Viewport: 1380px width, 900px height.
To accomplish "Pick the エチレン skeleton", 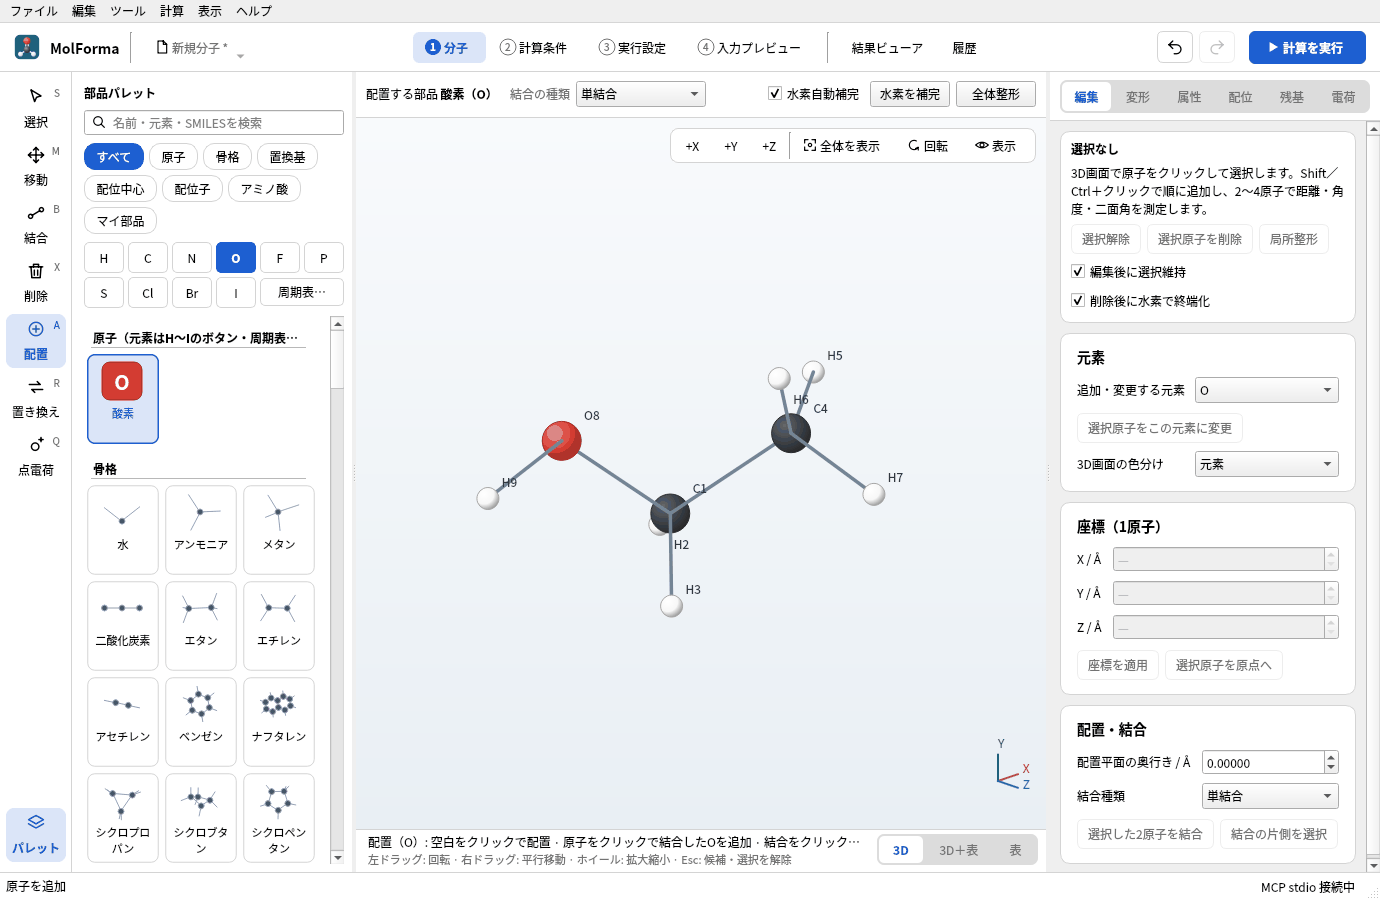I will click(x=279, y=626).
